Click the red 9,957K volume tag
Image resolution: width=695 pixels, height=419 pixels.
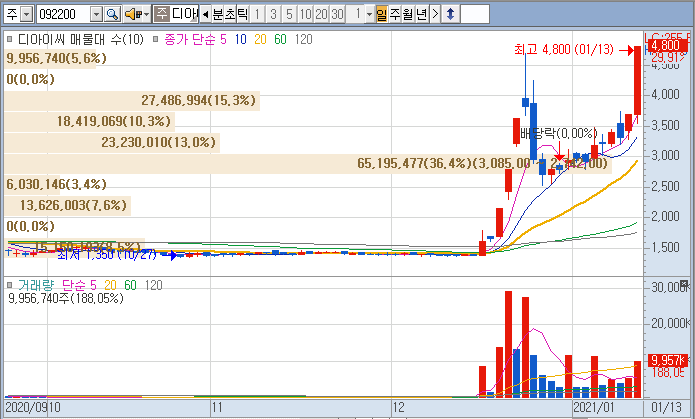pyautogui.click(x=668, y=360)
